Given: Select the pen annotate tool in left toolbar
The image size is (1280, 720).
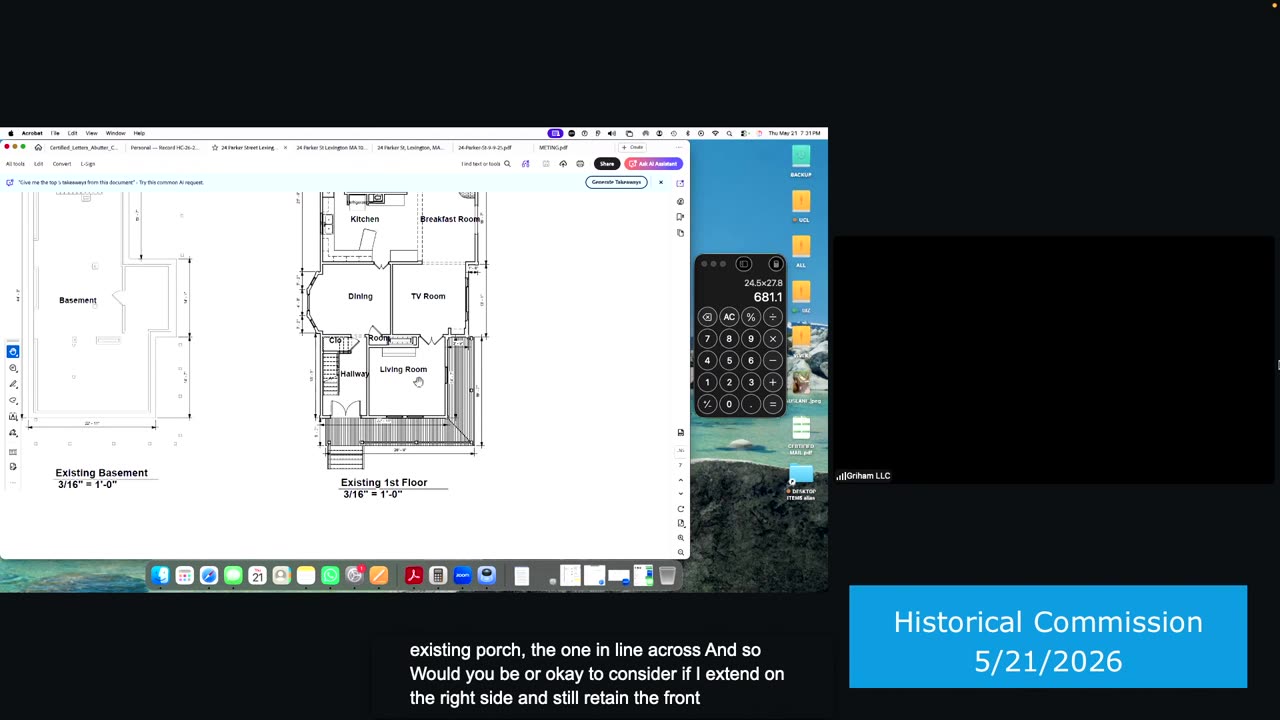Looking at the screenshot, I should click(13, 384).
